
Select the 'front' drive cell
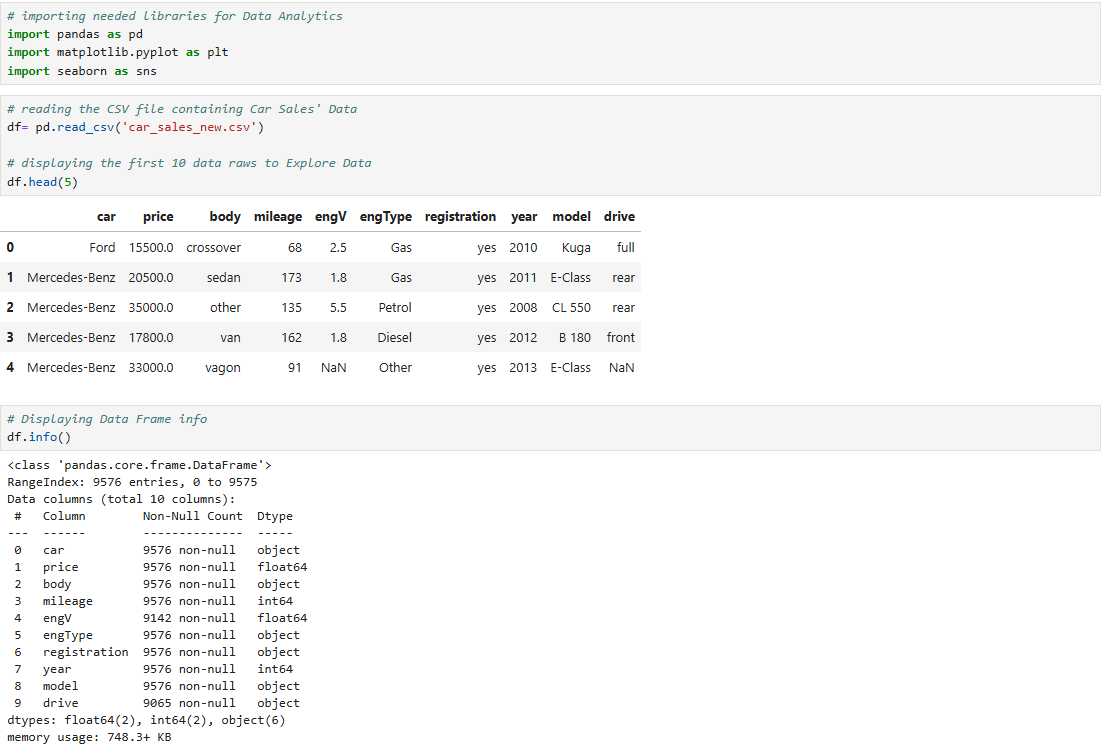click(620, 337)
